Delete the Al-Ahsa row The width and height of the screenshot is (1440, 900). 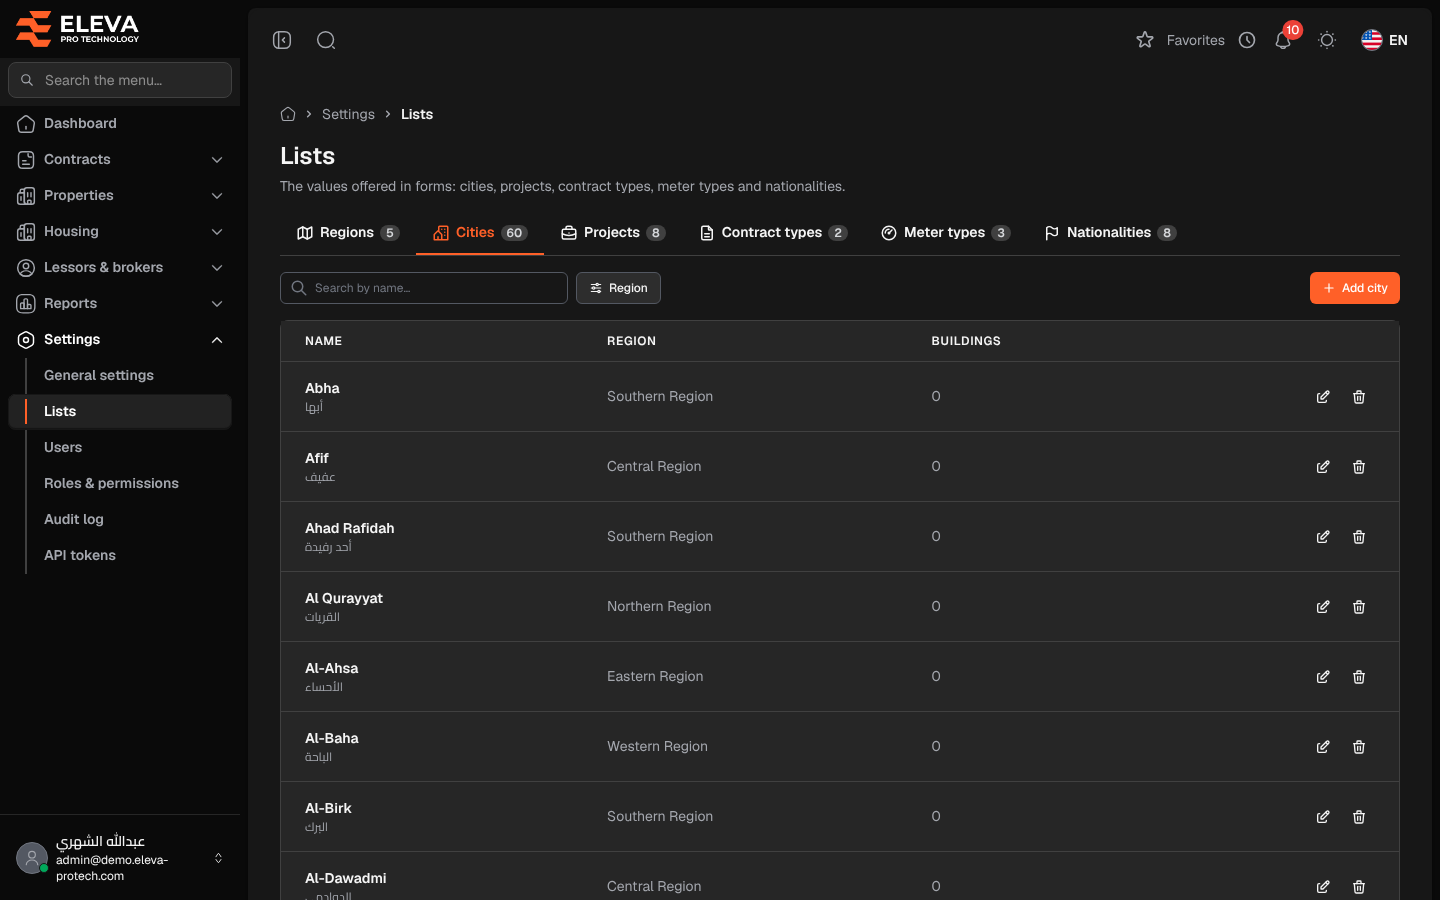pyautogui.click(x=1359, y=677)
